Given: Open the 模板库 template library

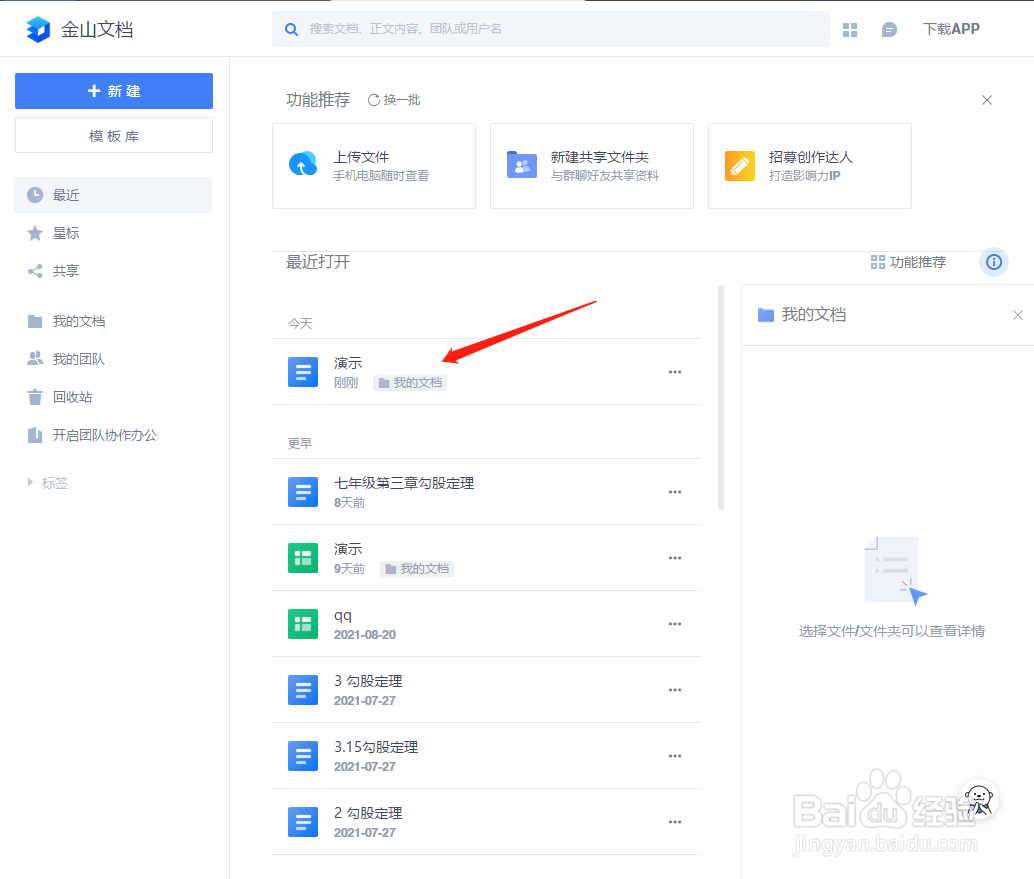Looking at the screenshot, I should (113, 135).
